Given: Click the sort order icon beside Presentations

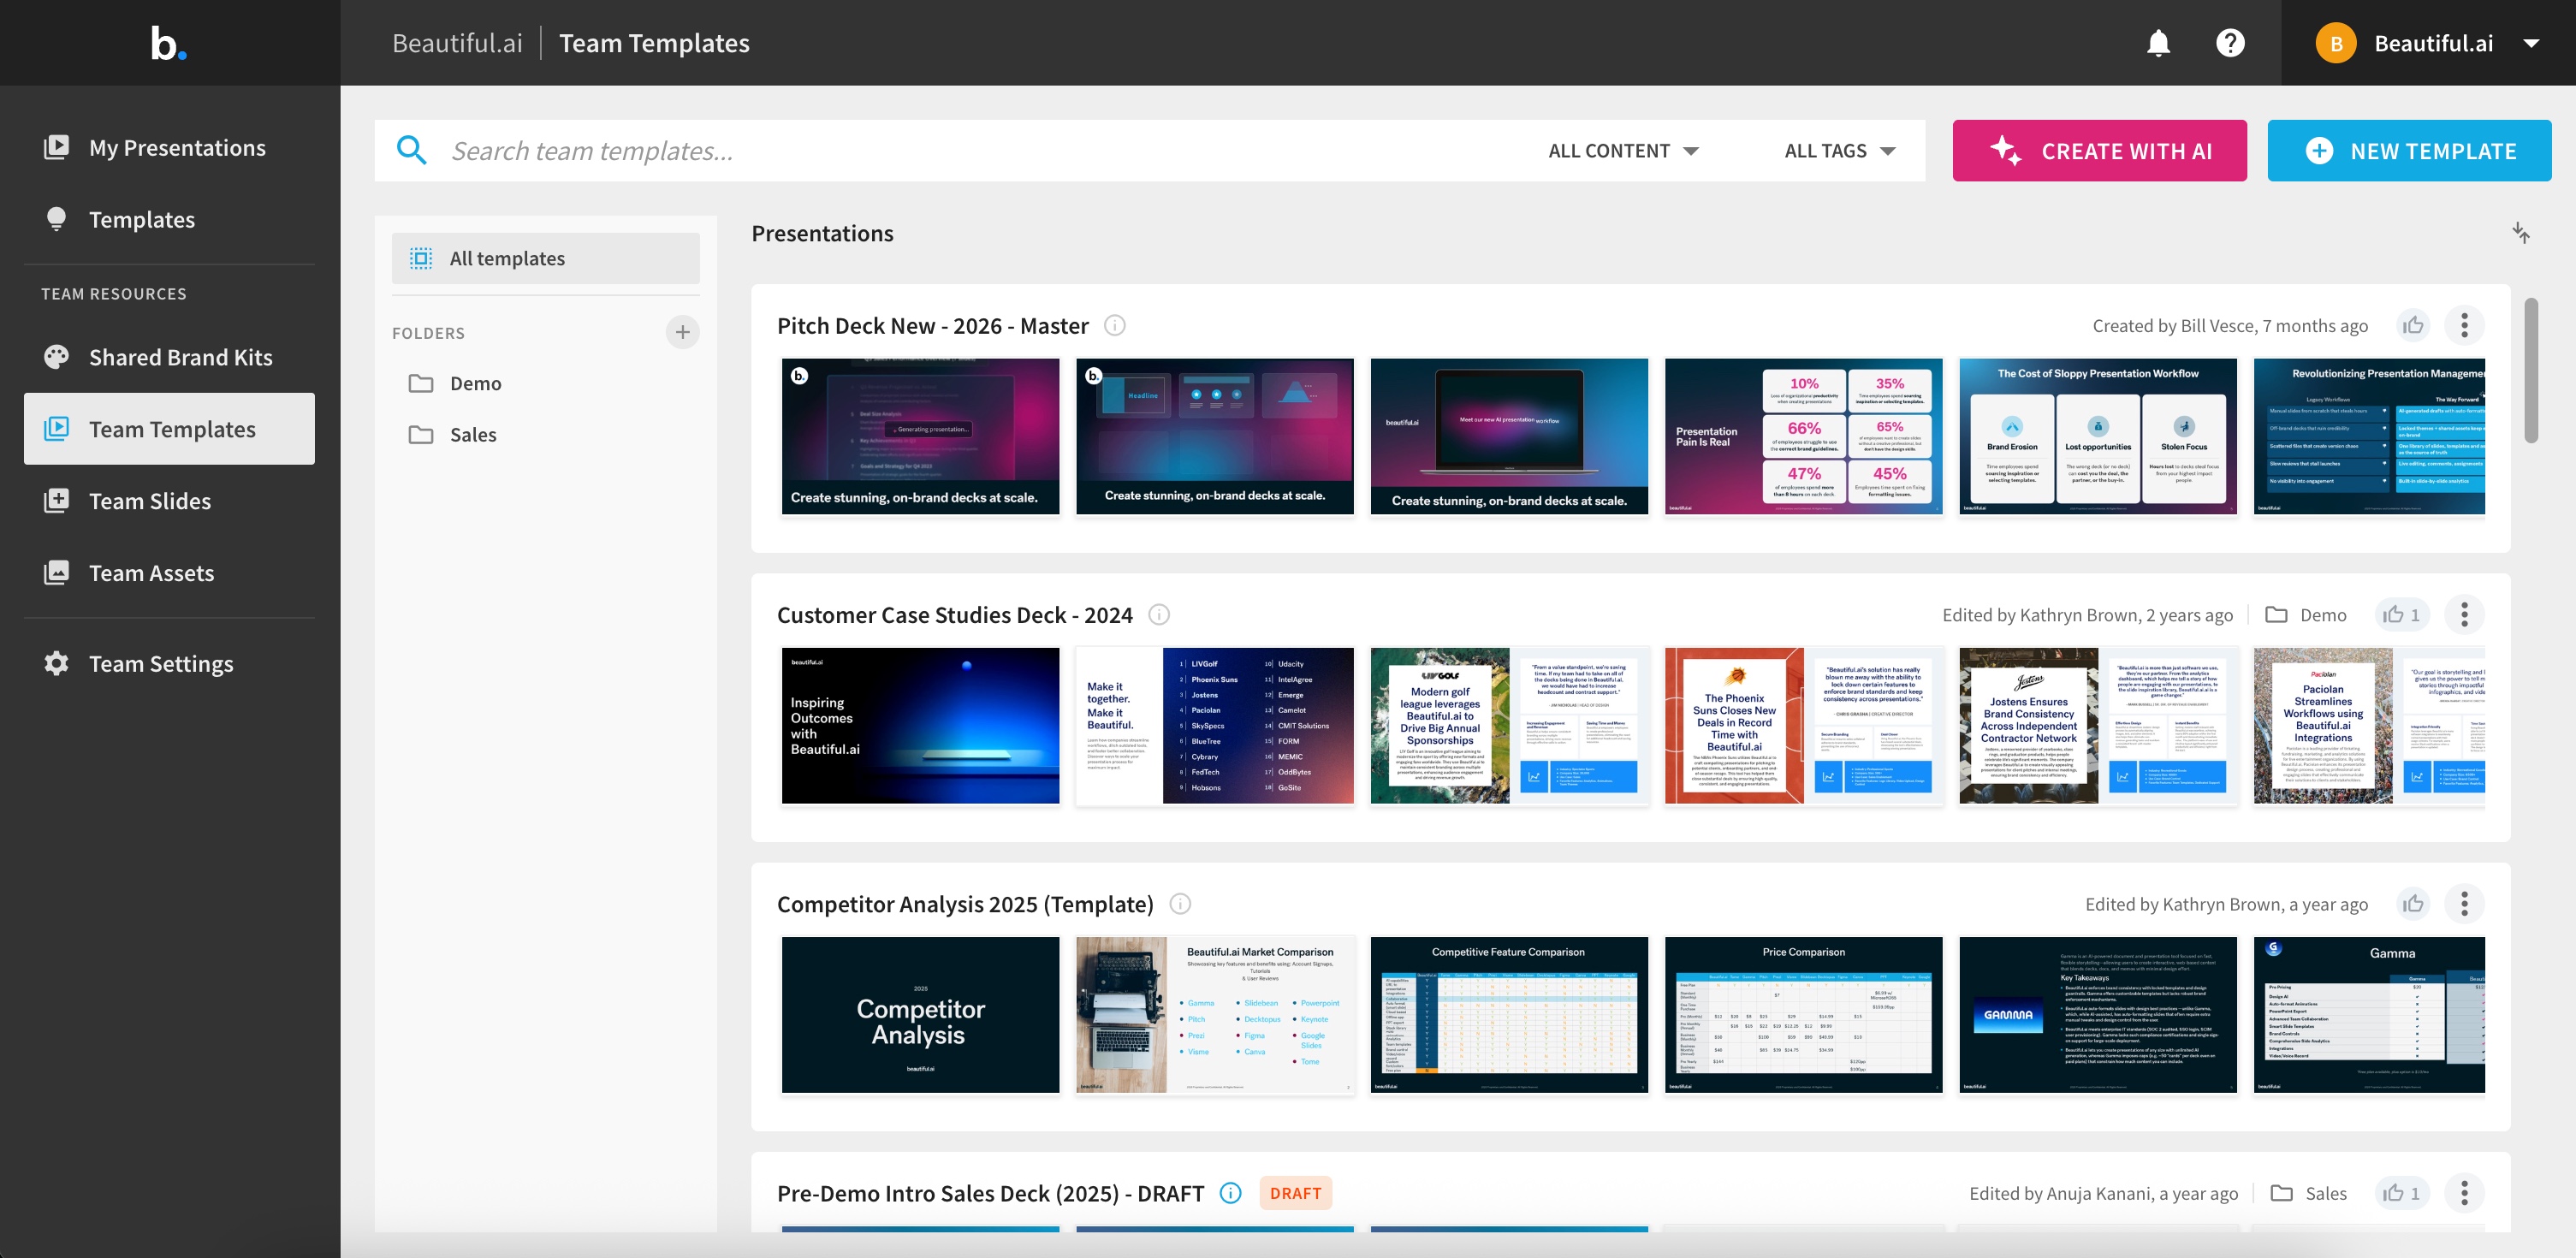Looking at the screenshot, I should [x=2521, y=233].
